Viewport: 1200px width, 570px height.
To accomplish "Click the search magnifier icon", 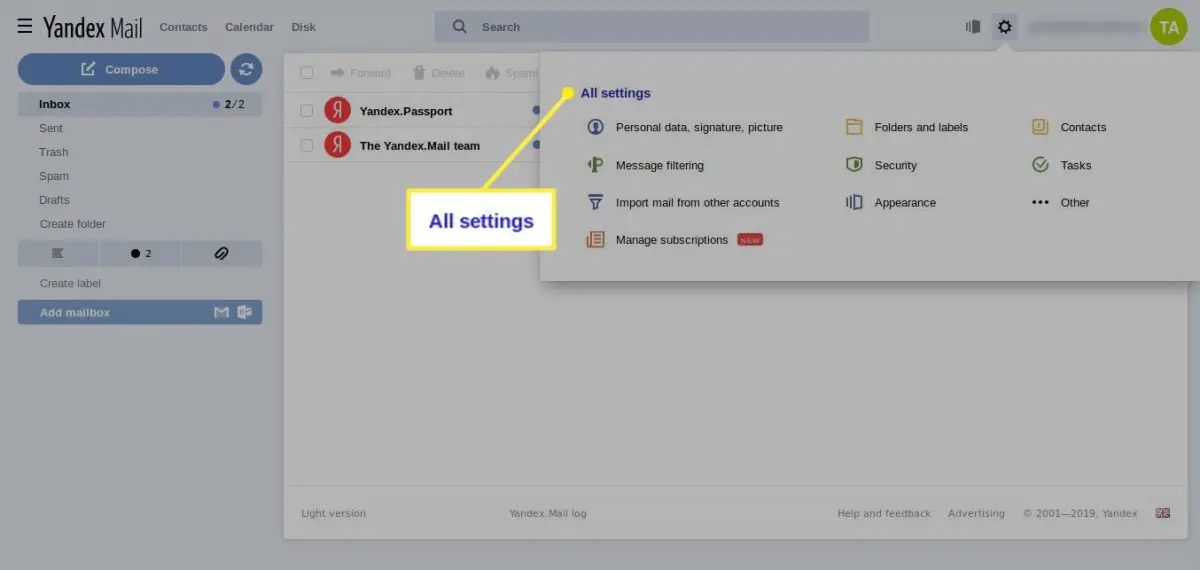I will click(x=460, y=27).
